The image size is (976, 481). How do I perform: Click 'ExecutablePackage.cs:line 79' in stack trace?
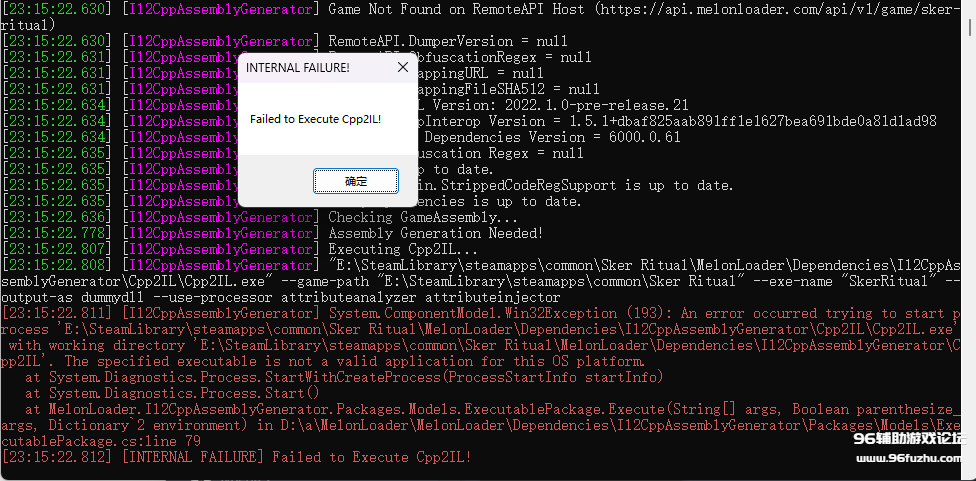tap(100, 441)
